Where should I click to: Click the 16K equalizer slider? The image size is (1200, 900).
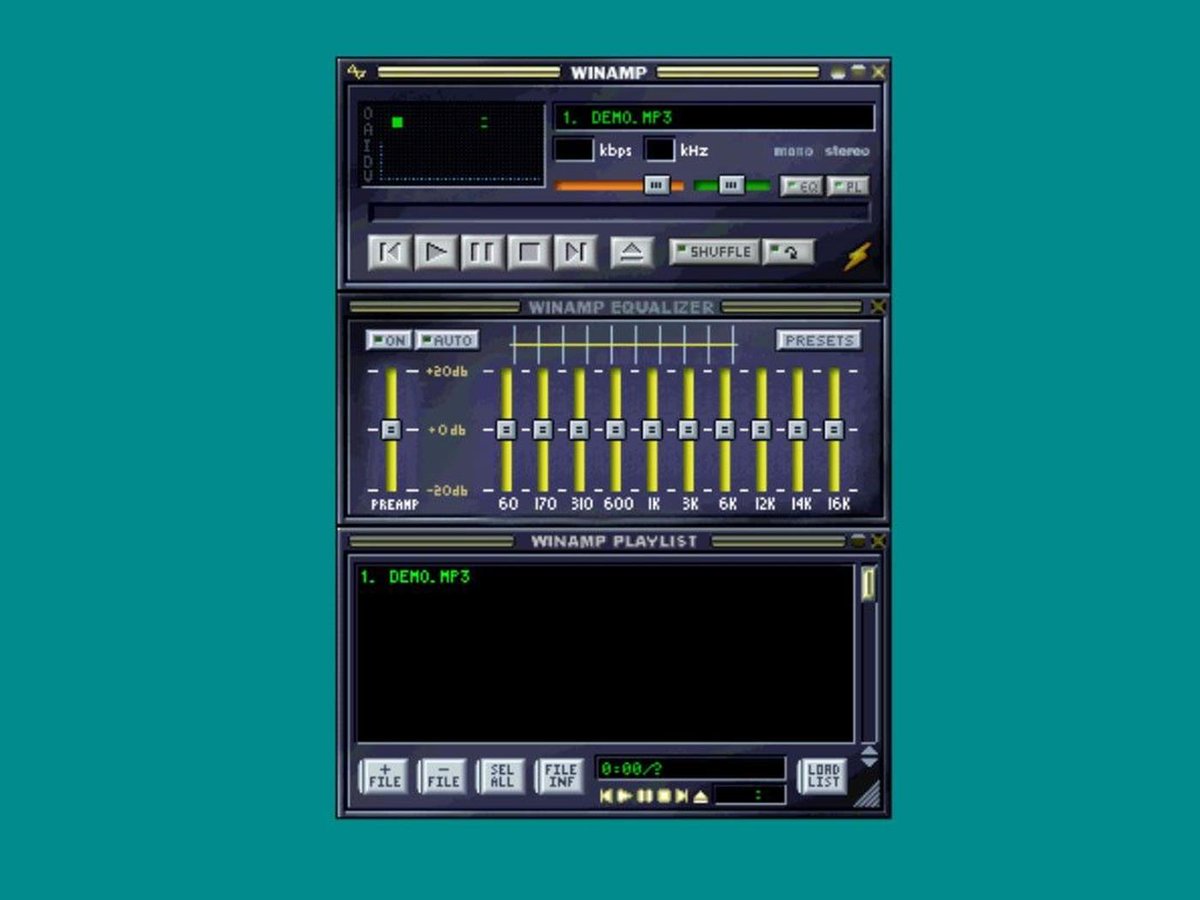click(x=834, y=430)
